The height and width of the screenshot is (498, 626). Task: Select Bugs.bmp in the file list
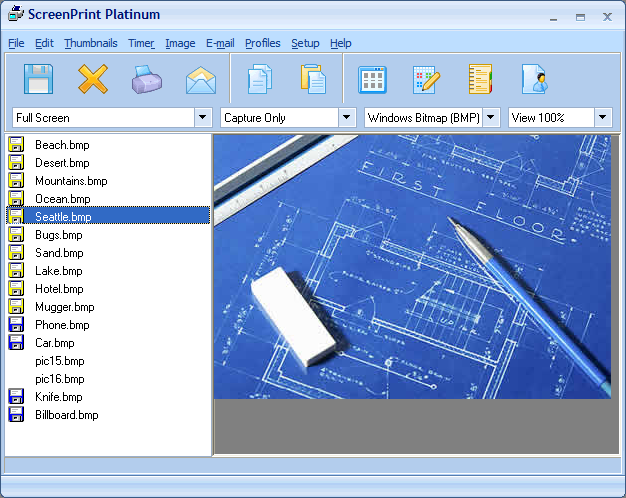[x=59, y=234]
